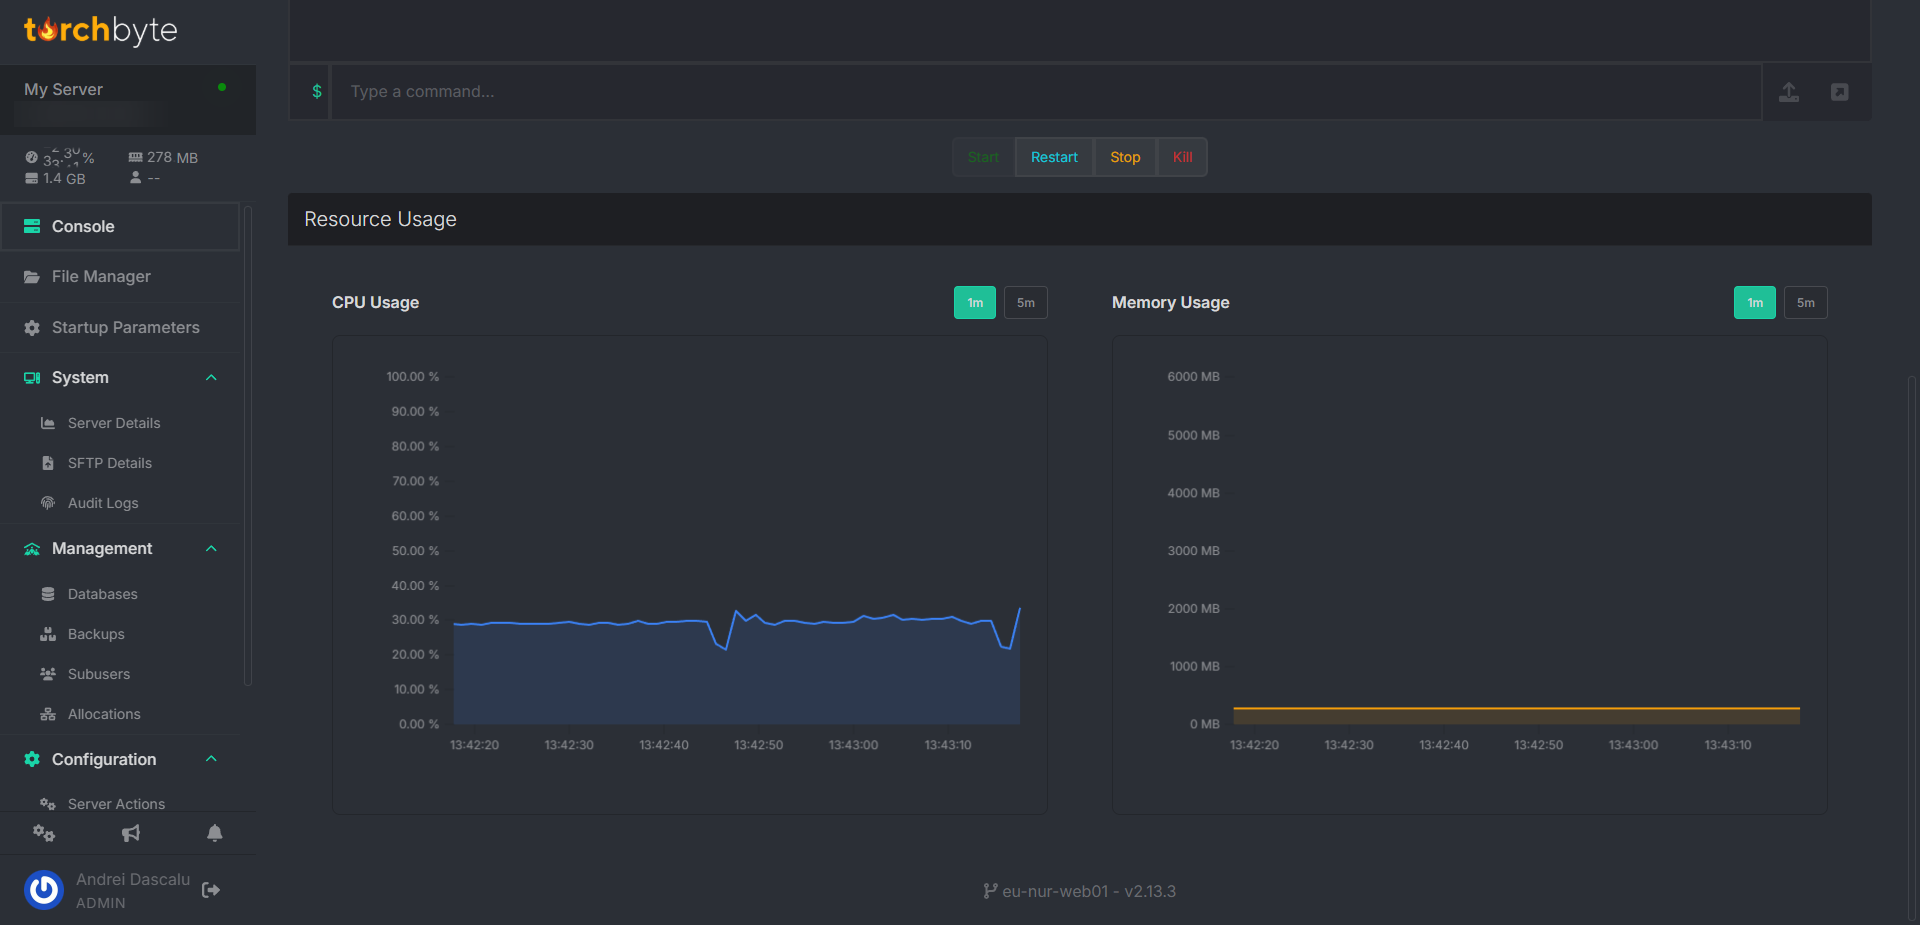Open console pop-out window icon
This screenshot has width=1920, height=925.
(x=1839, y=92)
